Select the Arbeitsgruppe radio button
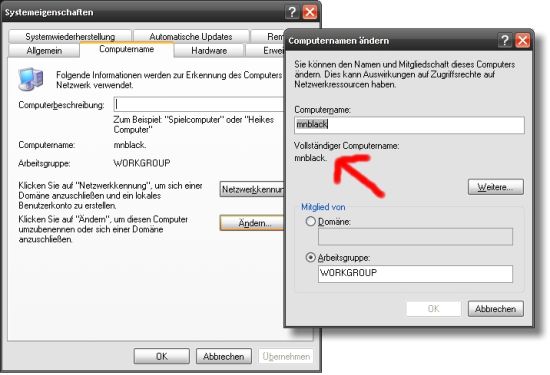Viewport: 550px width, 375px height. (x=310, y=257)
